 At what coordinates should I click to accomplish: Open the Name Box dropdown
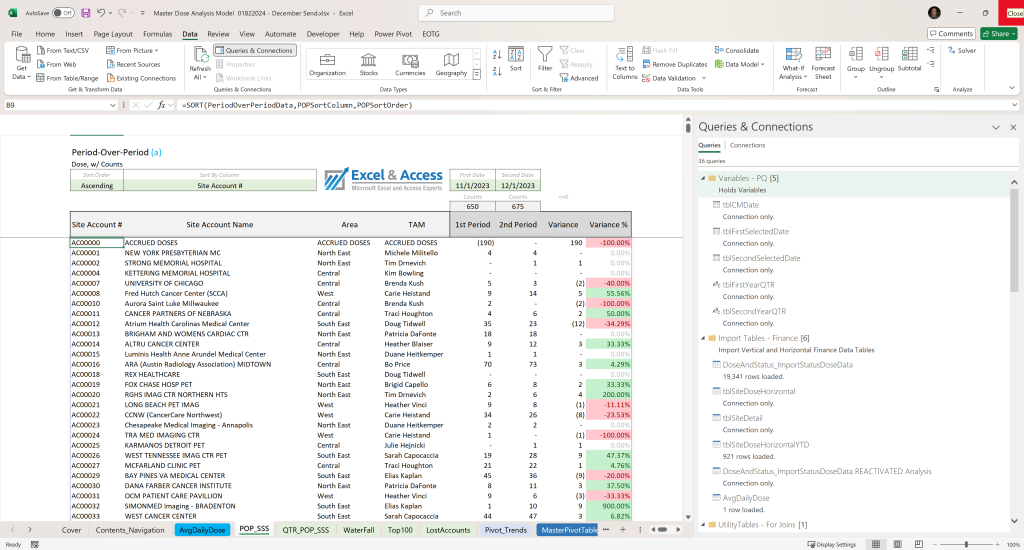pyautogui.click(x=112, y=105)
